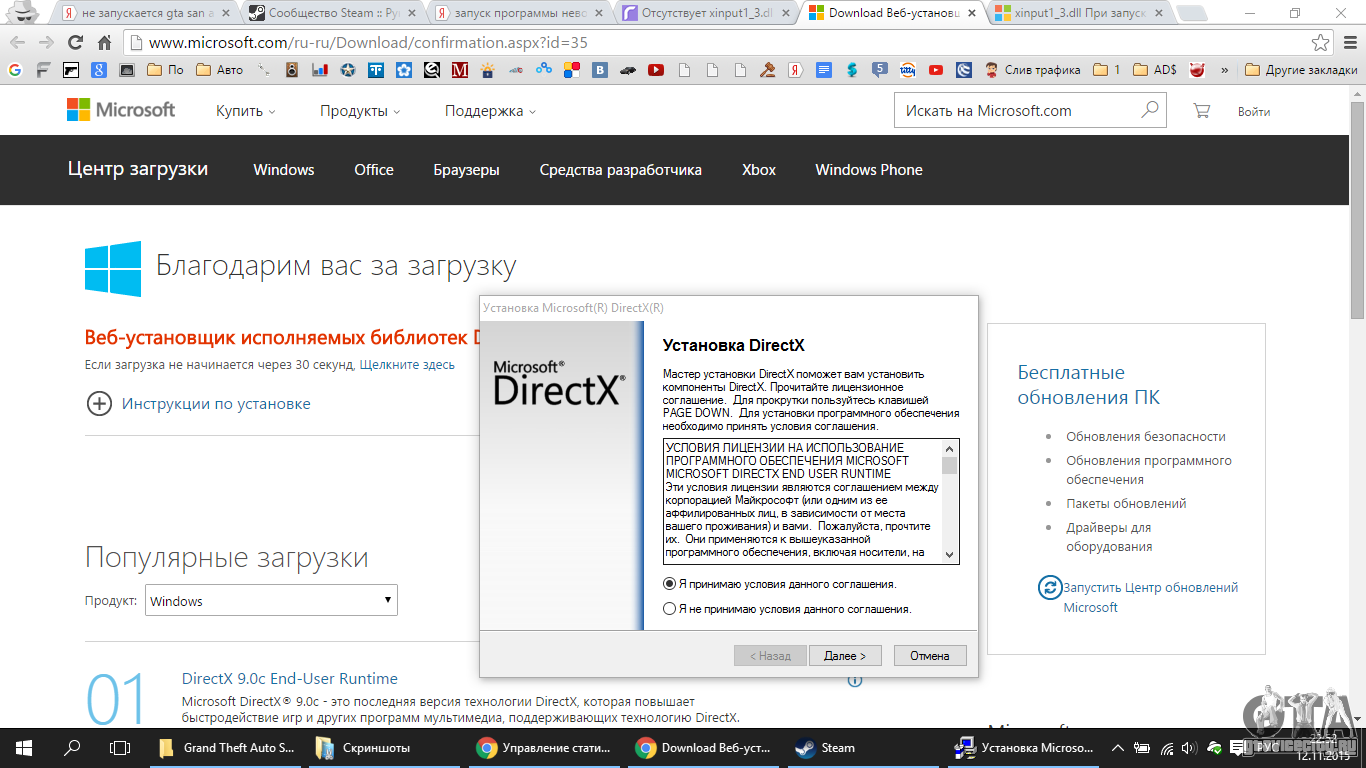The height and width of the screenshot is (768, 1366).
Task: Open the blue dollar sign bookmark
Action: (x=851, y=70)
